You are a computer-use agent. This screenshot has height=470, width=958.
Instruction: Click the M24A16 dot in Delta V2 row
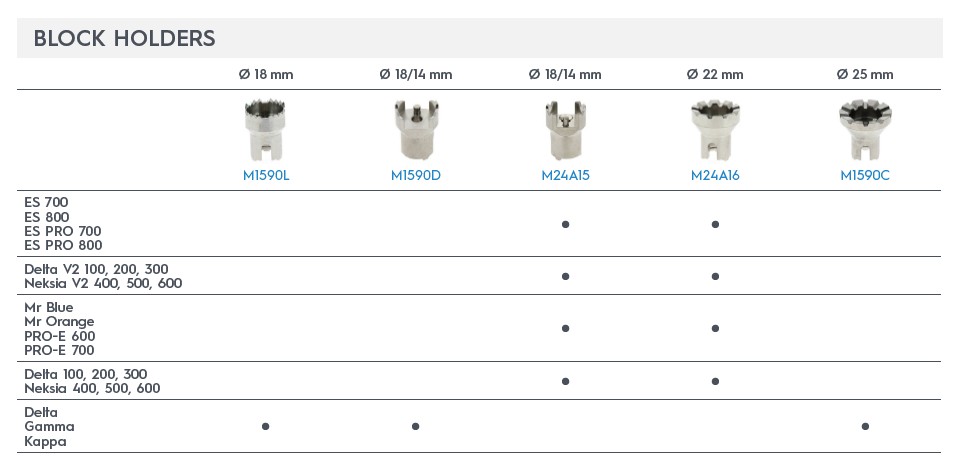coord(715,276)
